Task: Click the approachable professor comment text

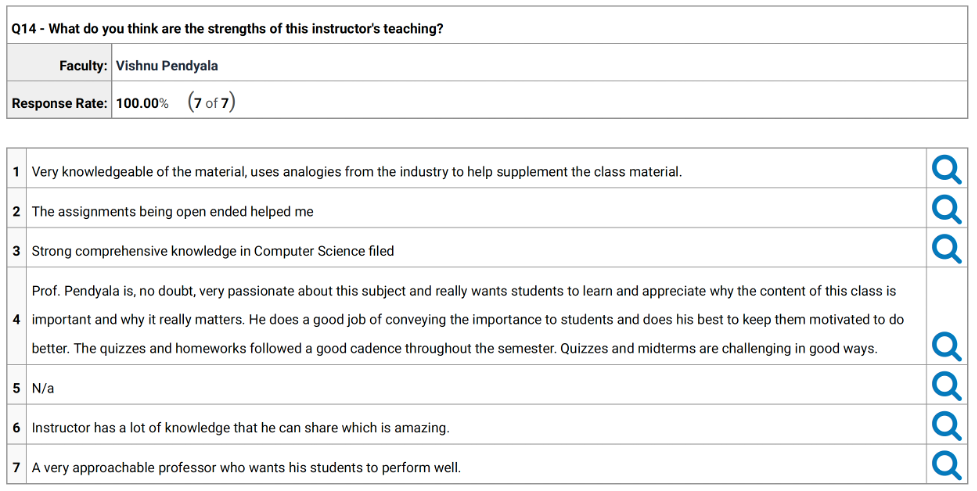Action: pyautogui.click(x=246, y=467)
